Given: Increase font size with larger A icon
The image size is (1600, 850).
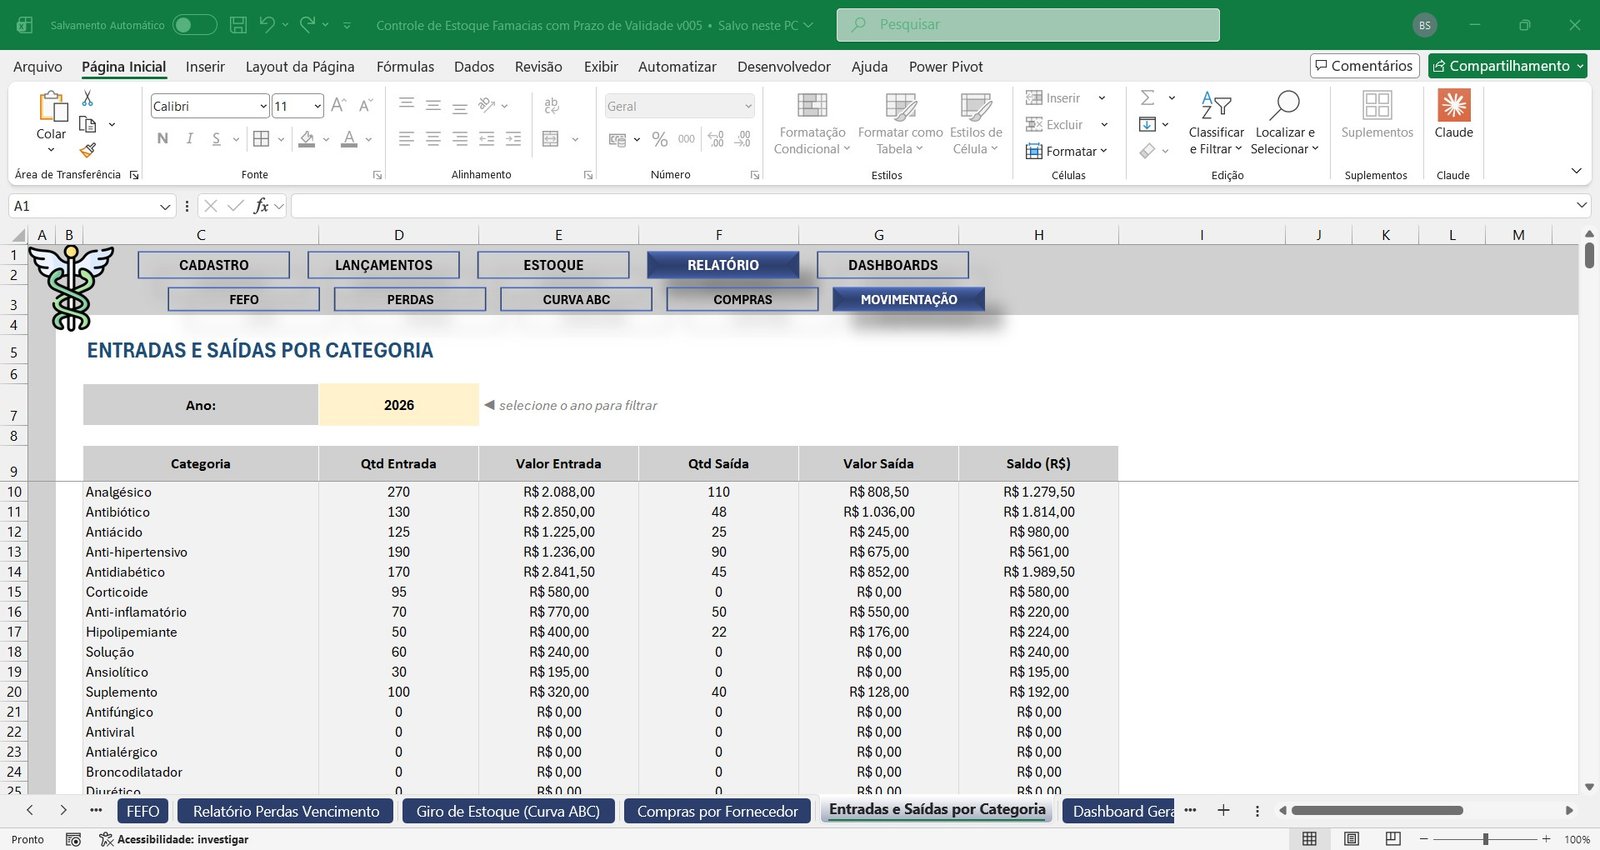Looking at the screenshot, I should pos(339,105).
